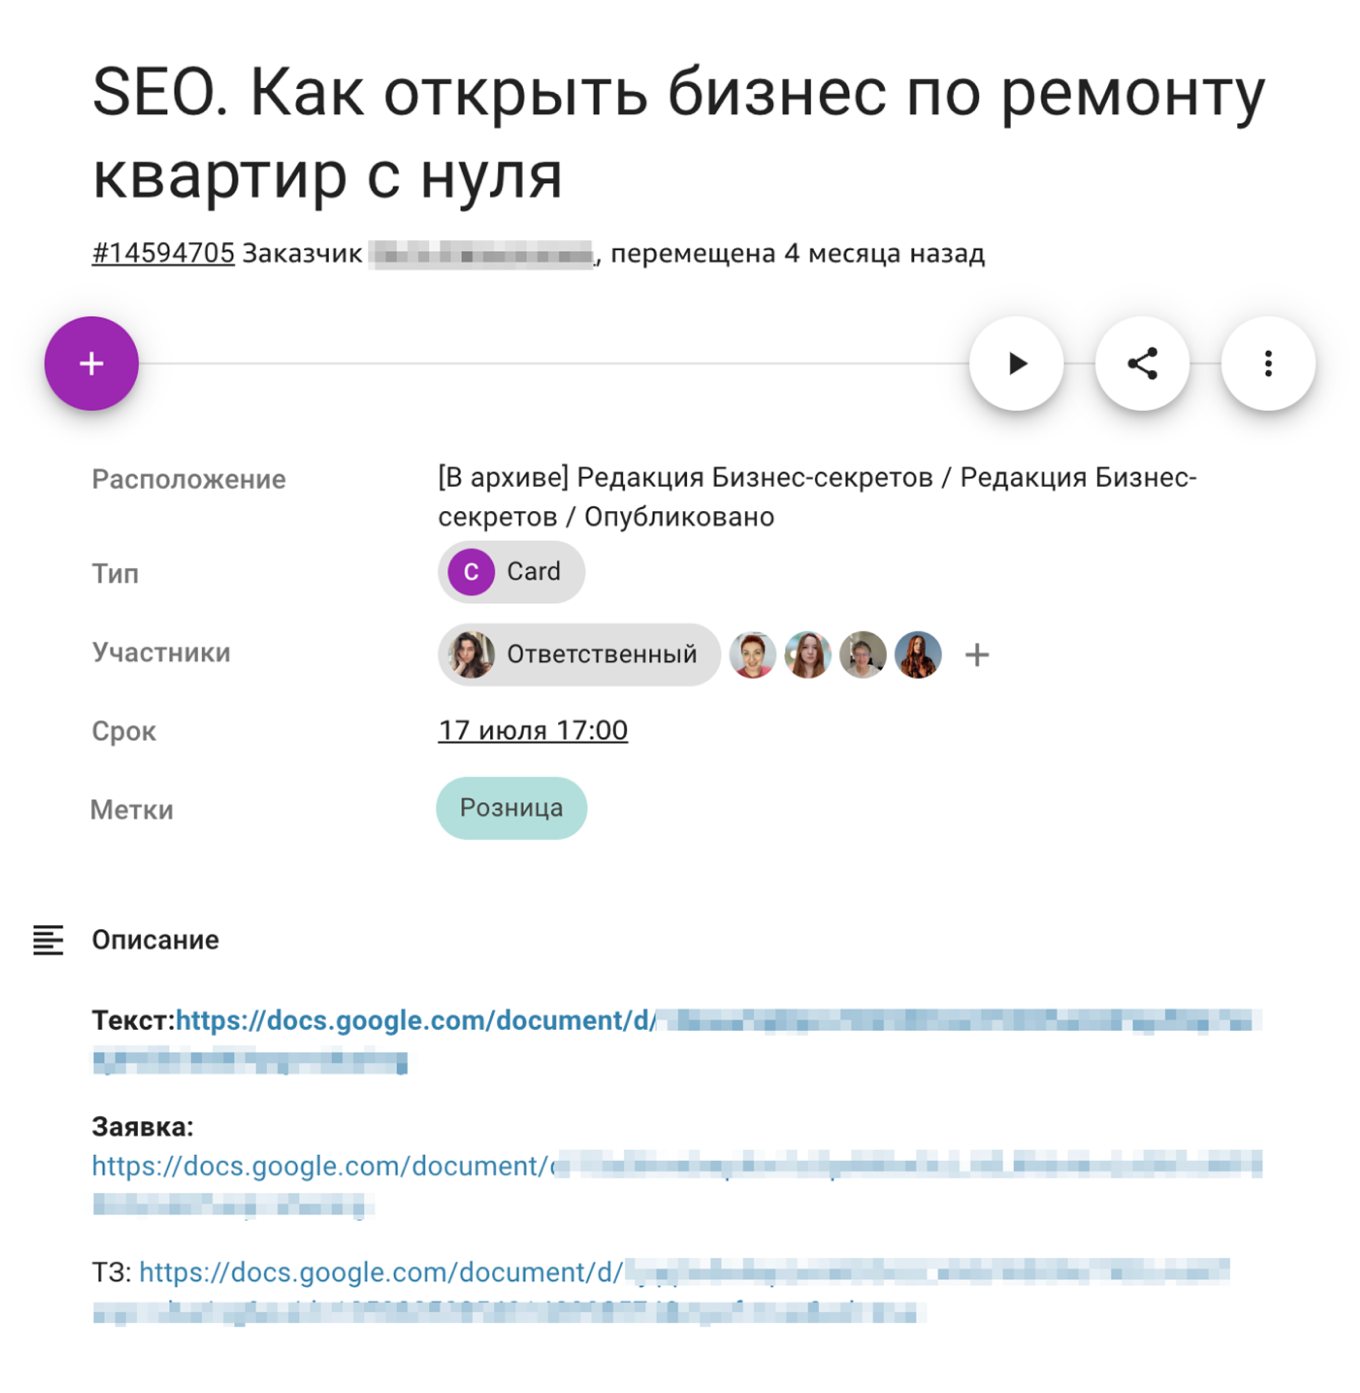Click the purple plus add button
This screenshot has width=1360, height=1393.
click(91, 363)
